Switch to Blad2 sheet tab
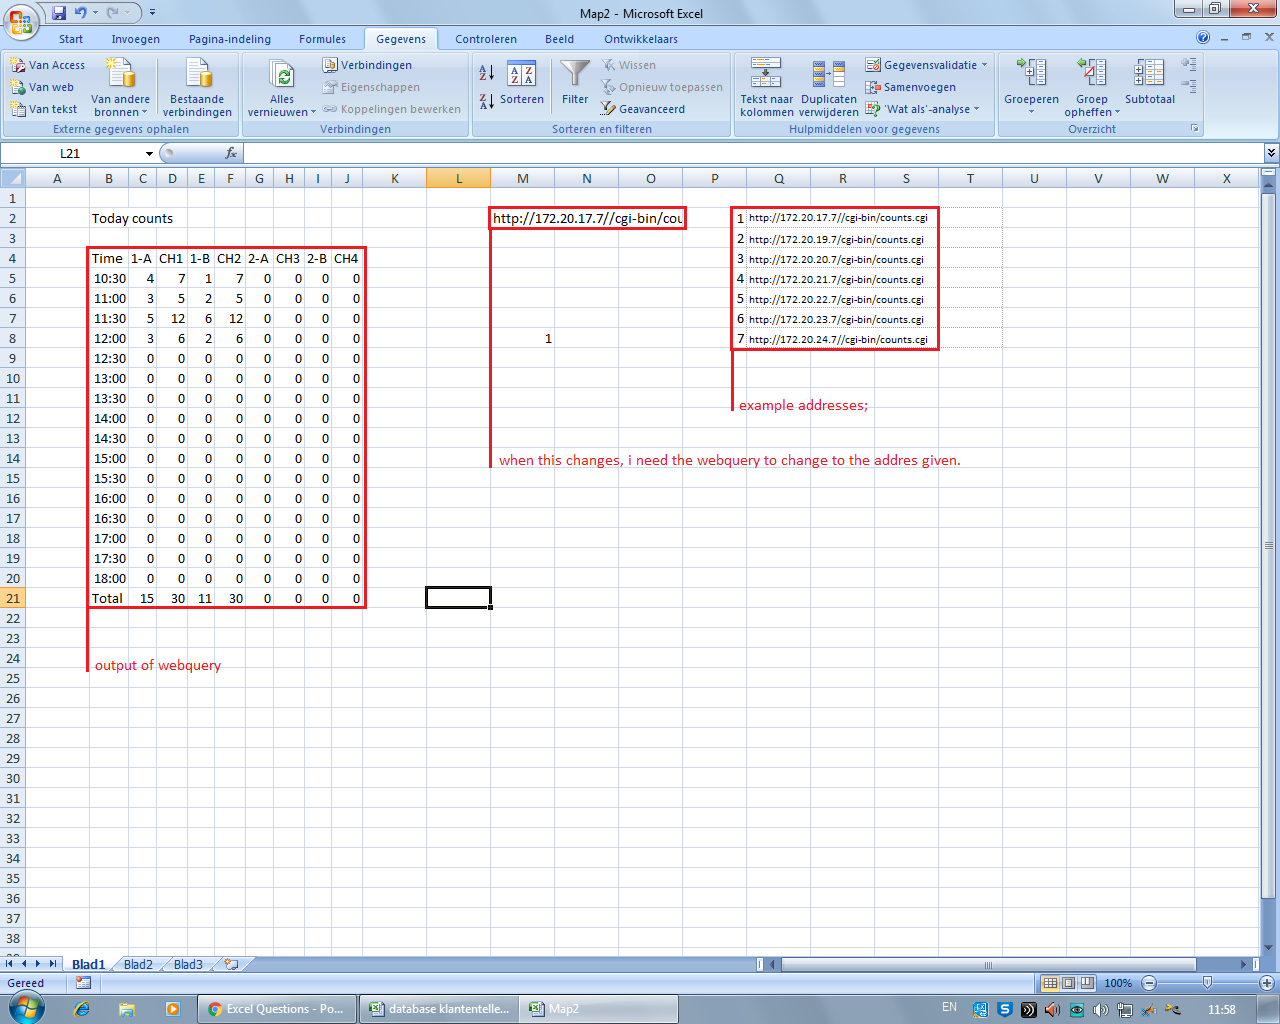The image size is (1280, 1024). pos(138,965)
